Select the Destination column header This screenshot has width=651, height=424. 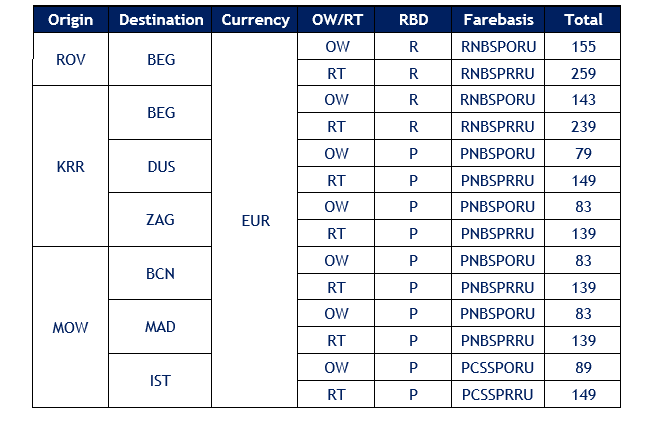point(160,20)
